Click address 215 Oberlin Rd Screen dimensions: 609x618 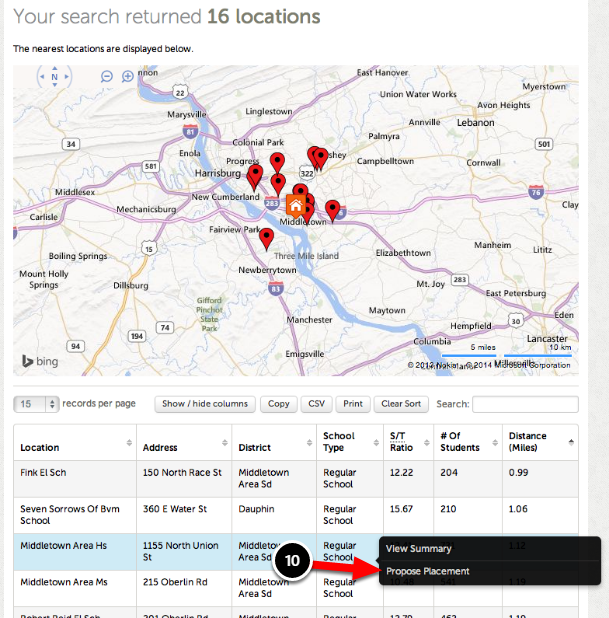[x=175, y=582]
